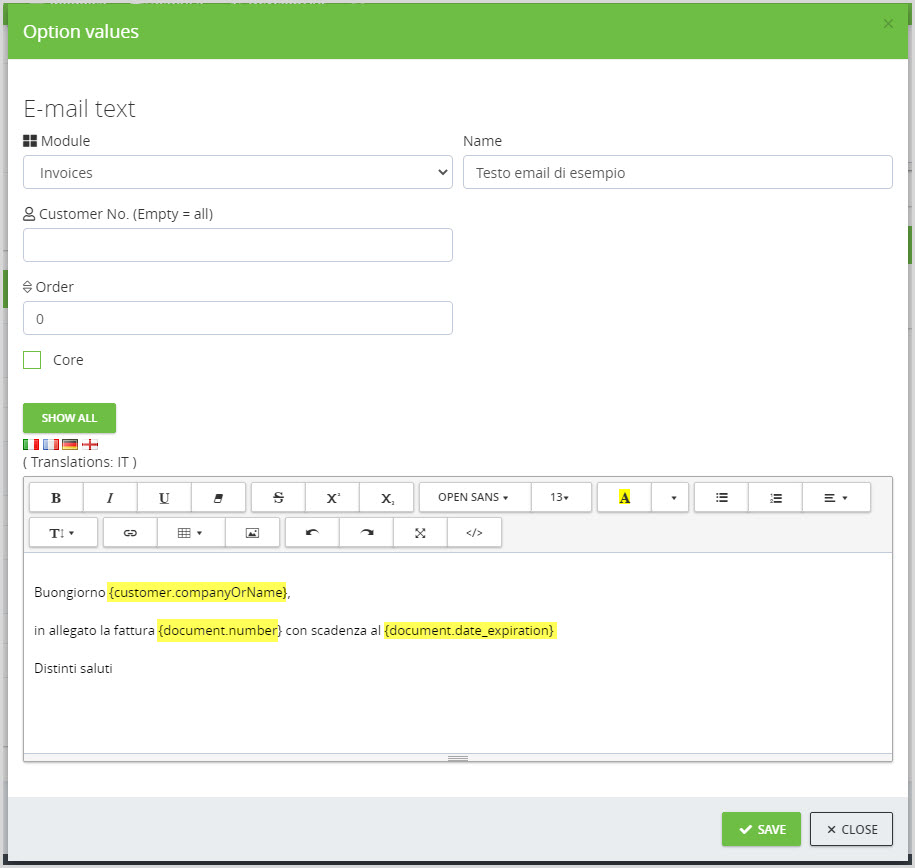Toggle full screen editor mode
The image size is (915, 868).
tap(420, 533)
